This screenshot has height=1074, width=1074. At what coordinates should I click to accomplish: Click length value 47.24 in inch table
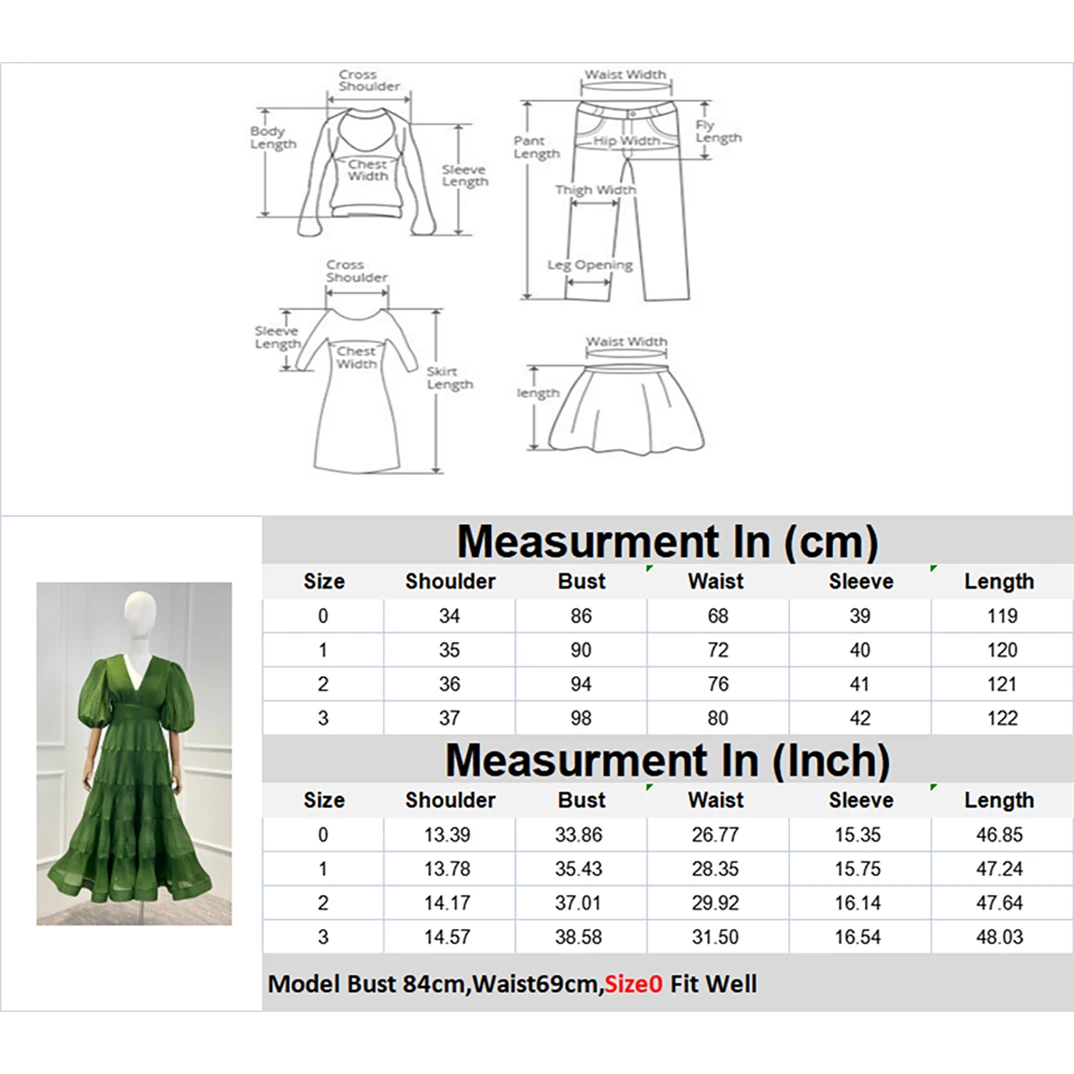click(x=999, y=869)
